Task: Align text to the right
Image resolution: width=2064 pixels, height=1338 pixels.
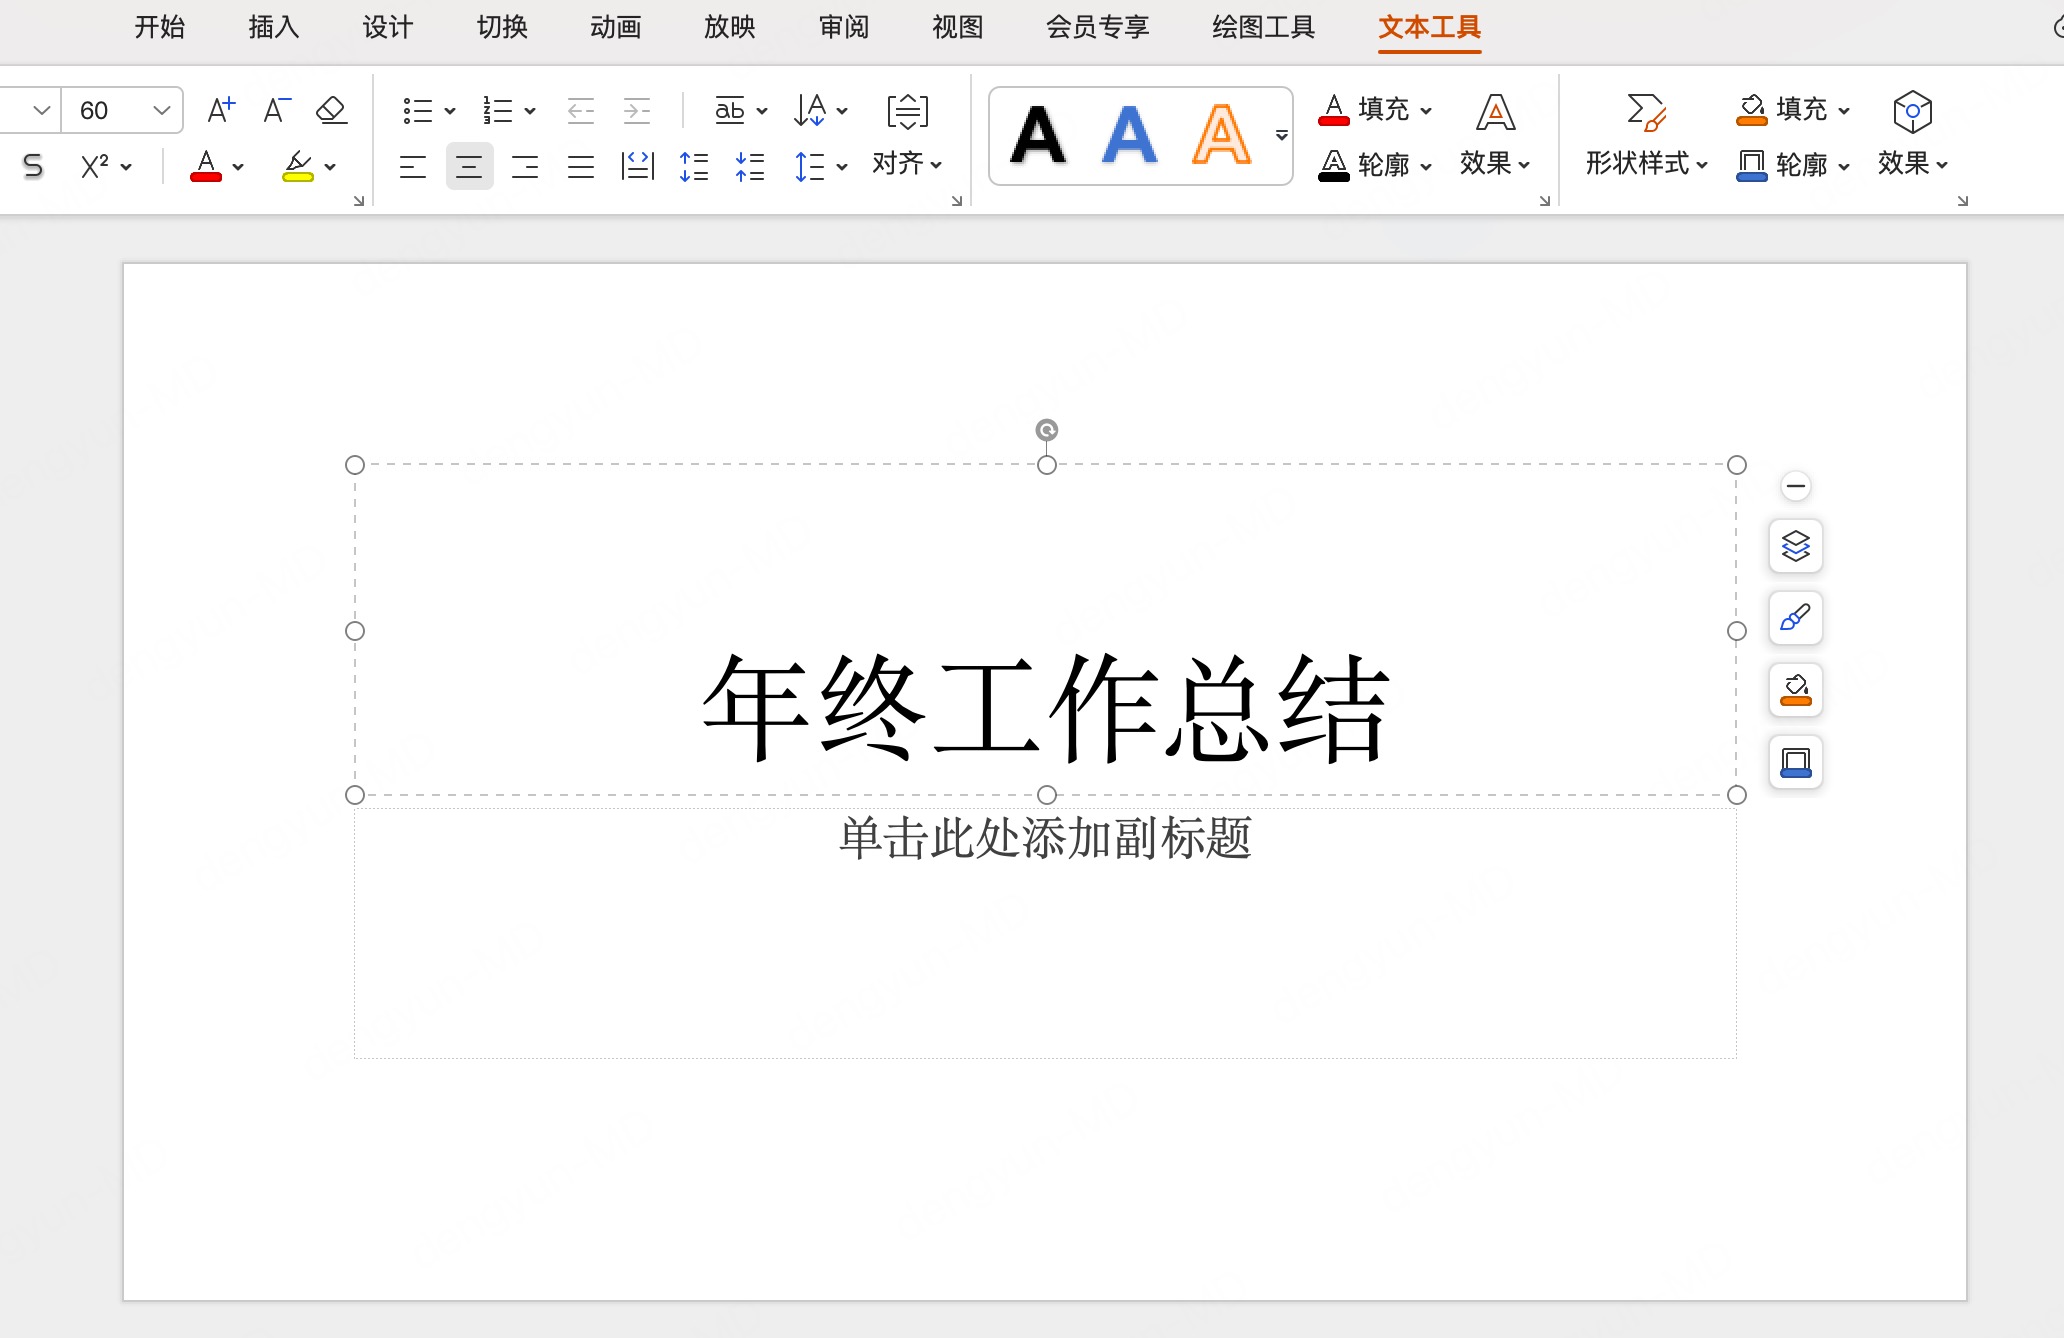Action: pyautogui.click(x=525, y=166)
